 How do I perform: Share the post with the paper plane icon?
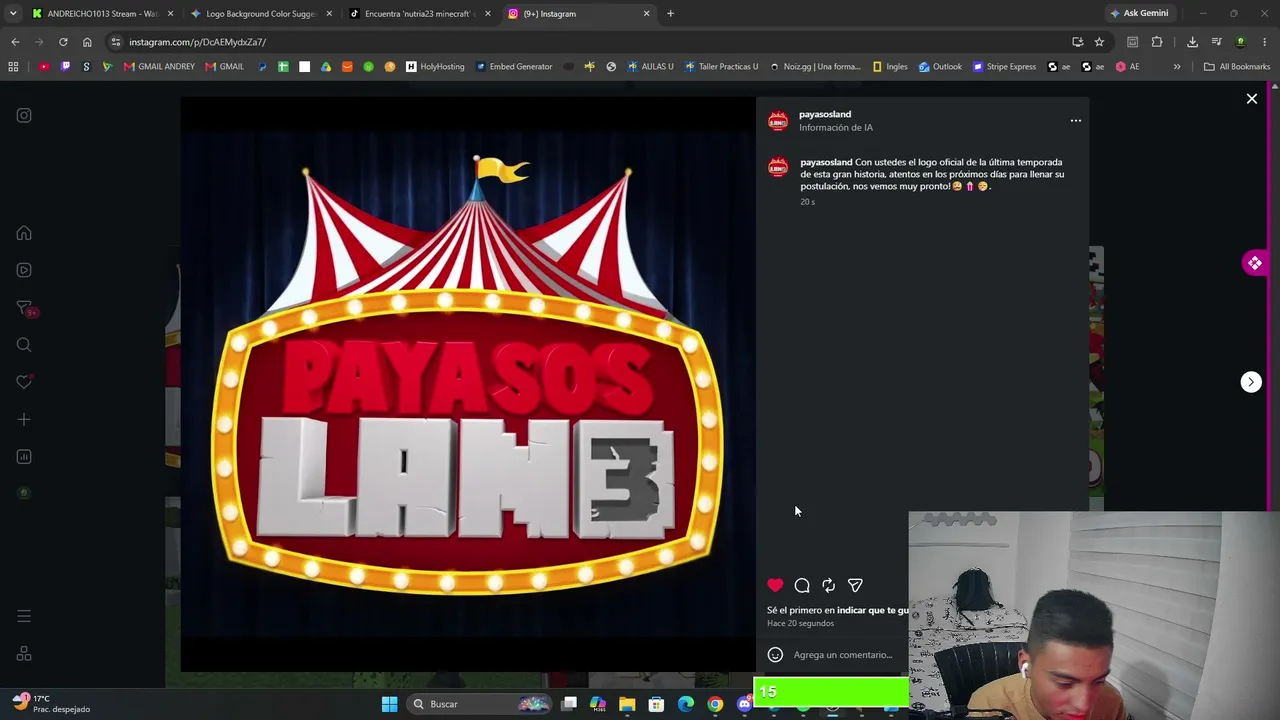tap(855, 585)
